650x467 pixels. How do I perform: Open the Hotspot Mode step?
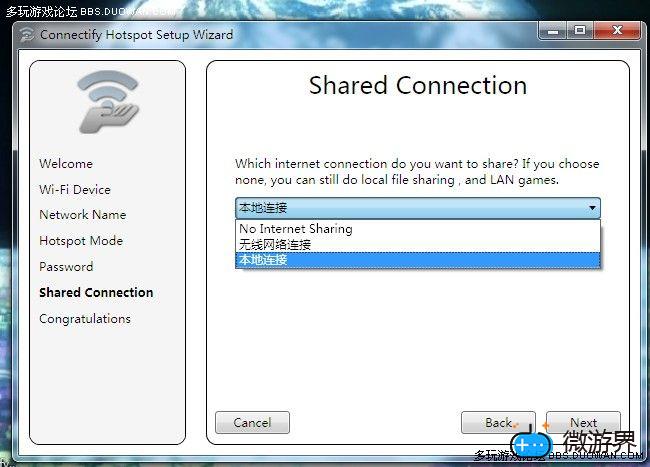[x=81, y=241]
